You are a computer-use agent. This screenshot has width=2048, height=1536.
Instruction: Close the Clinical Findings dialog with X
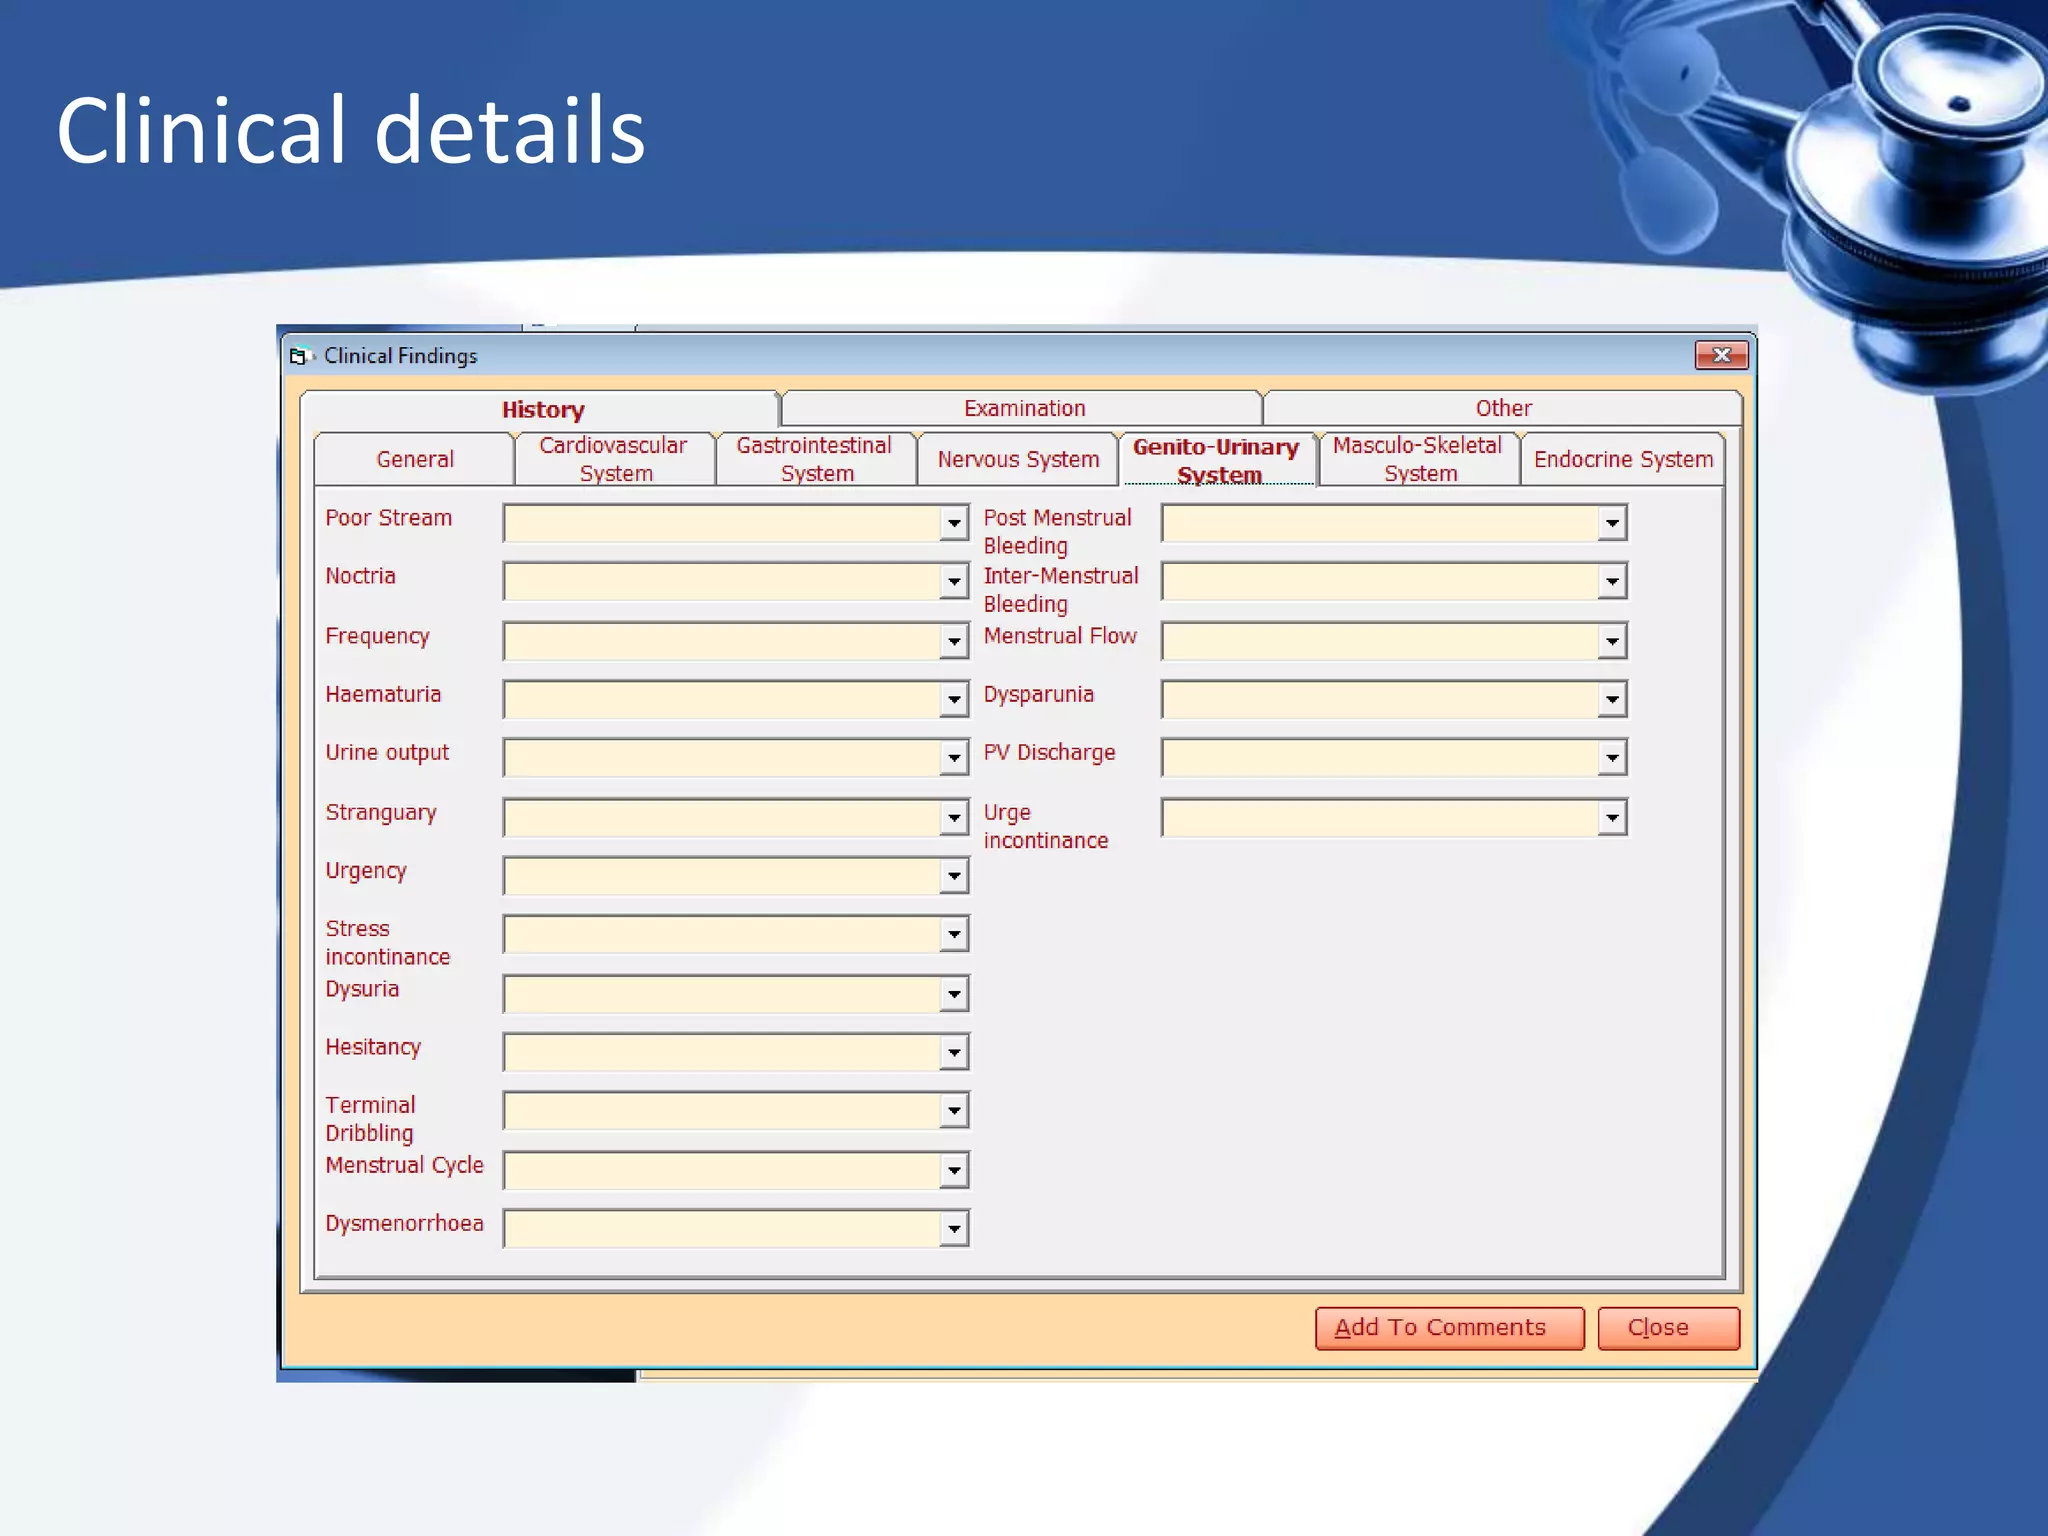(1721, 355)
